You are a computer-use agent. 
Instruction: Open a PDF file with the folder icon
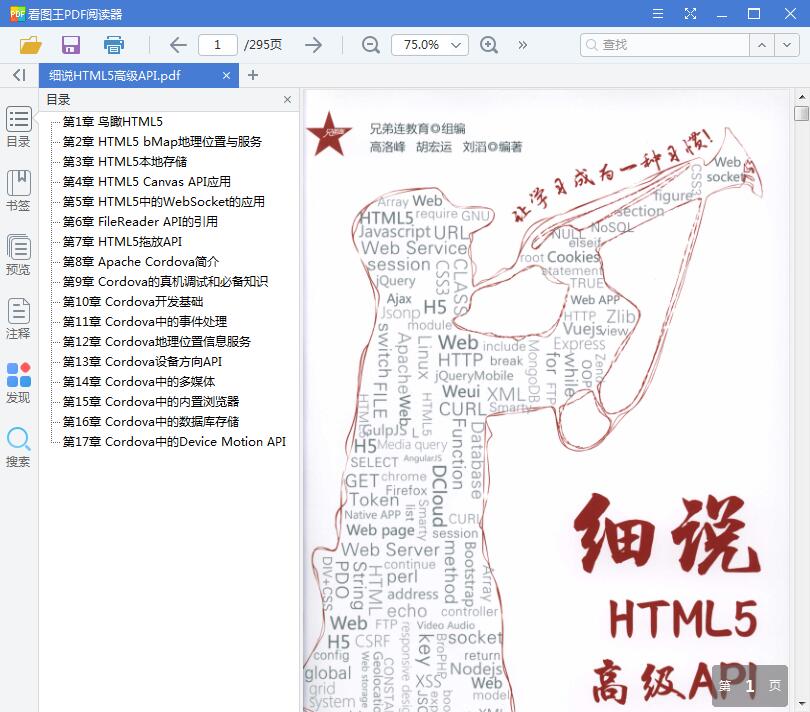pos(29,45)
